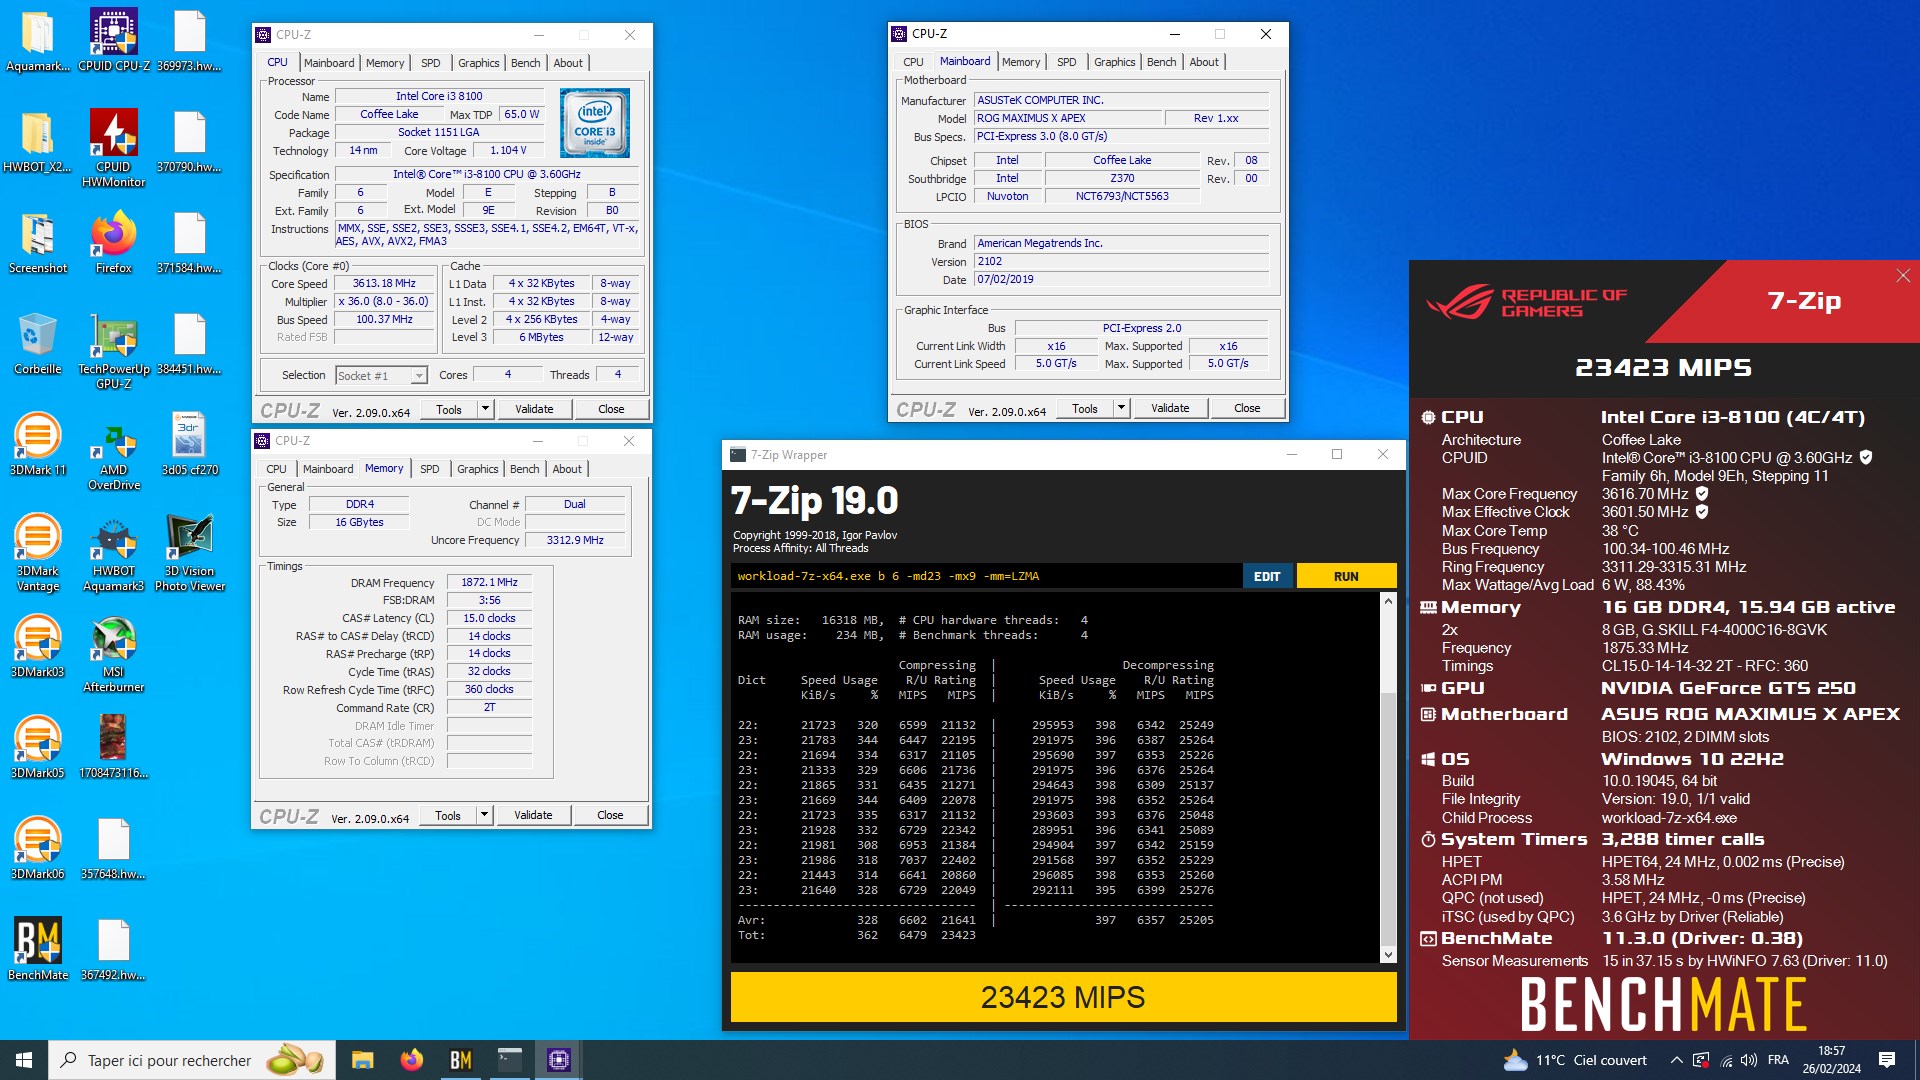Click the 23423 MIPS result bar
Image resolution: width=1920 pixels, height=1080 pixels.
coord(1063,997)
